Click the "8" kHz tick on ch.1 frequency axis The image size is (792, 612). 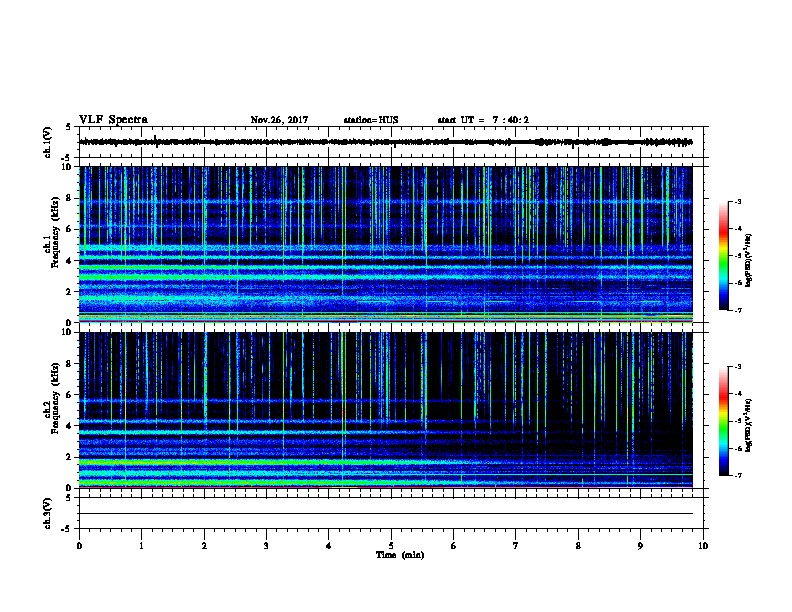click(x=70, y=198)
